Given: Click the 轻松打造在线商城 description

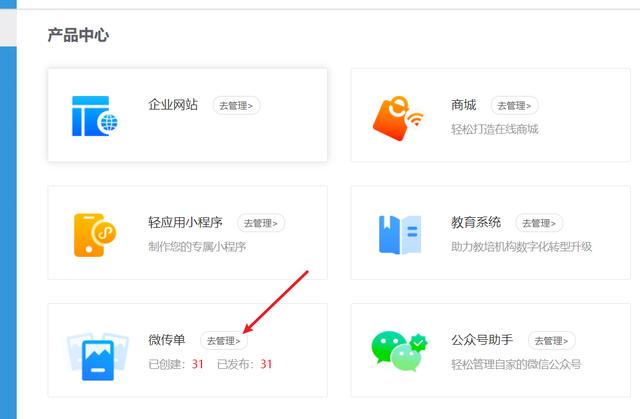Looking at the screenshot, I should coord(495,129).
